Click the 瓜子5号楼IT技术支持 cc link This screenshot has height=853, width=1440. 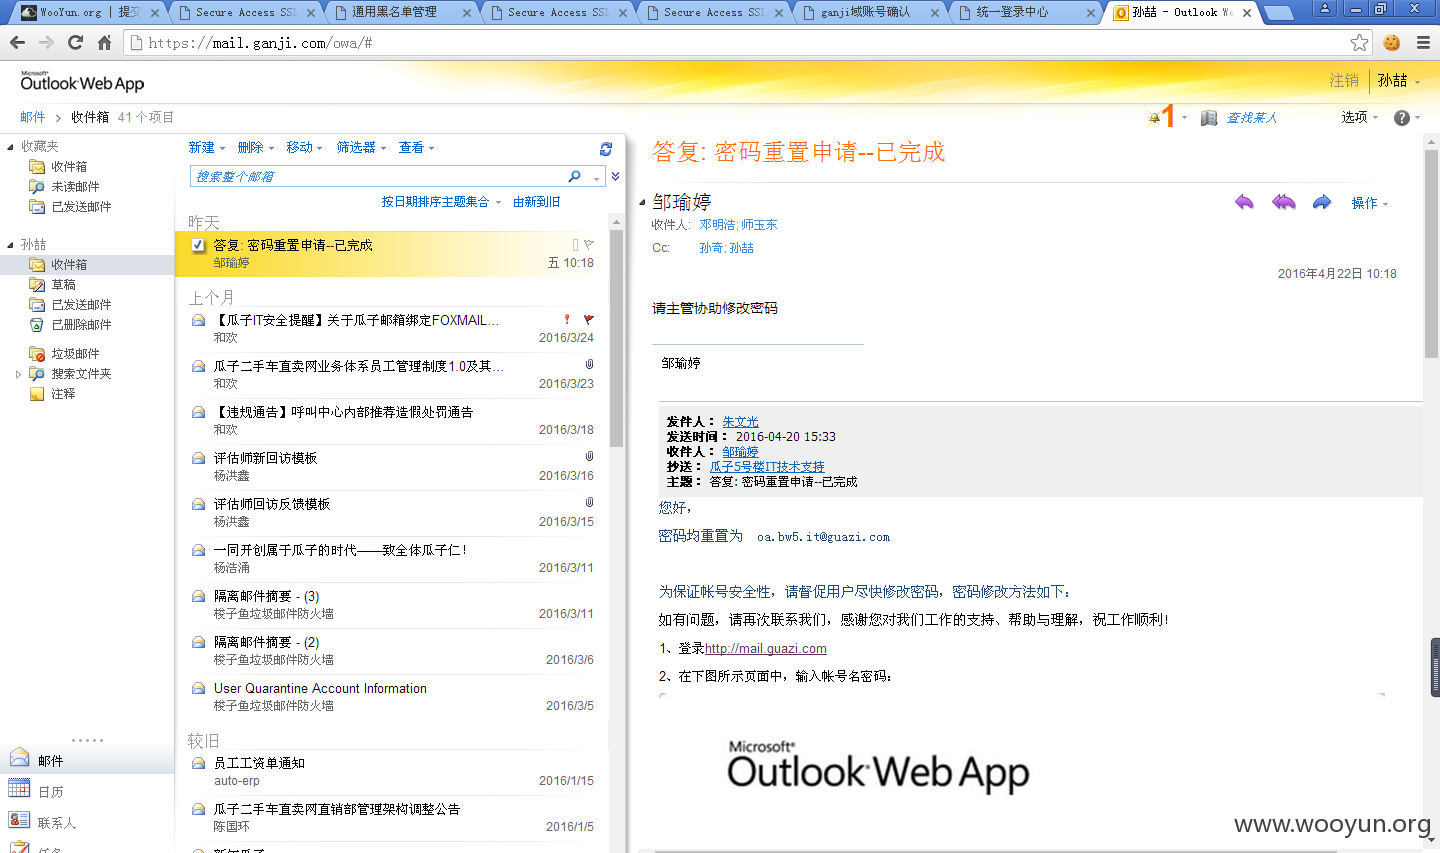coord(767,467)
